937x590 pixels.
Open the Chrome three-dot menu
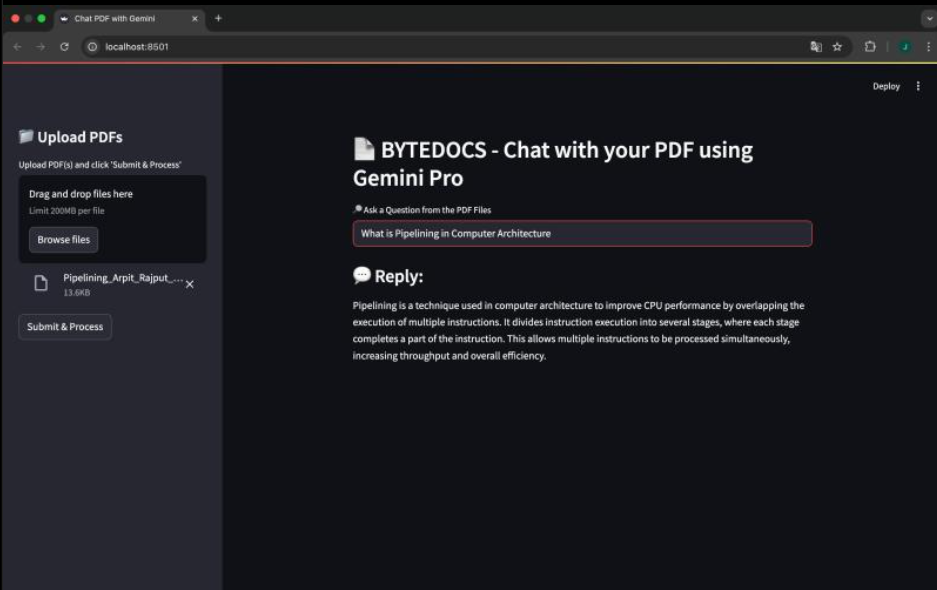929,44
